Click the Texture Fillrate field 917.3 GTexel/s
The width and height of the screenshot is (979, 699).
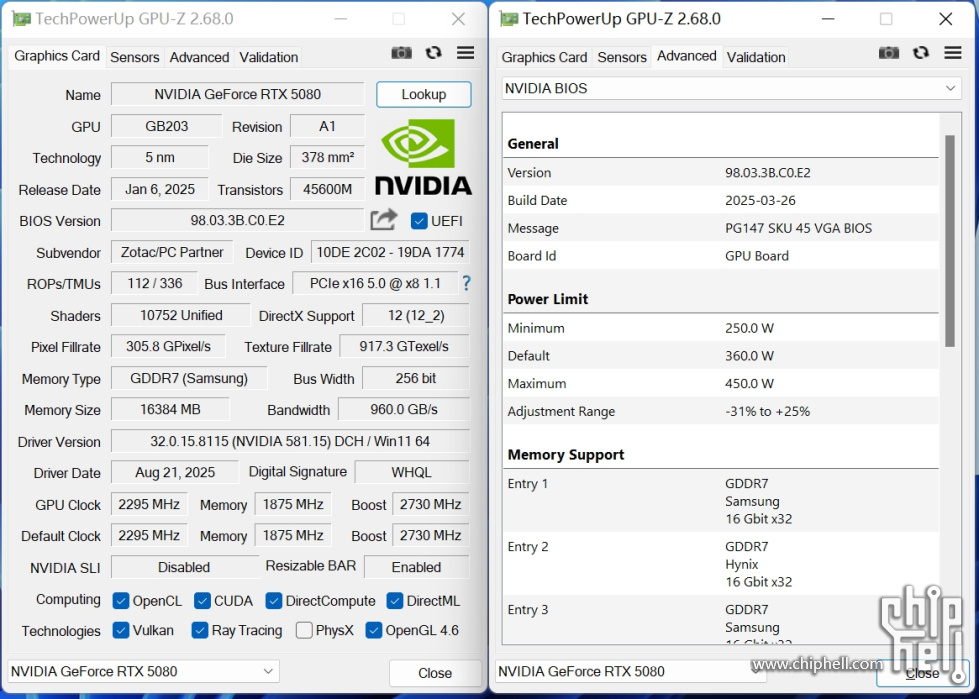point(404,346)
